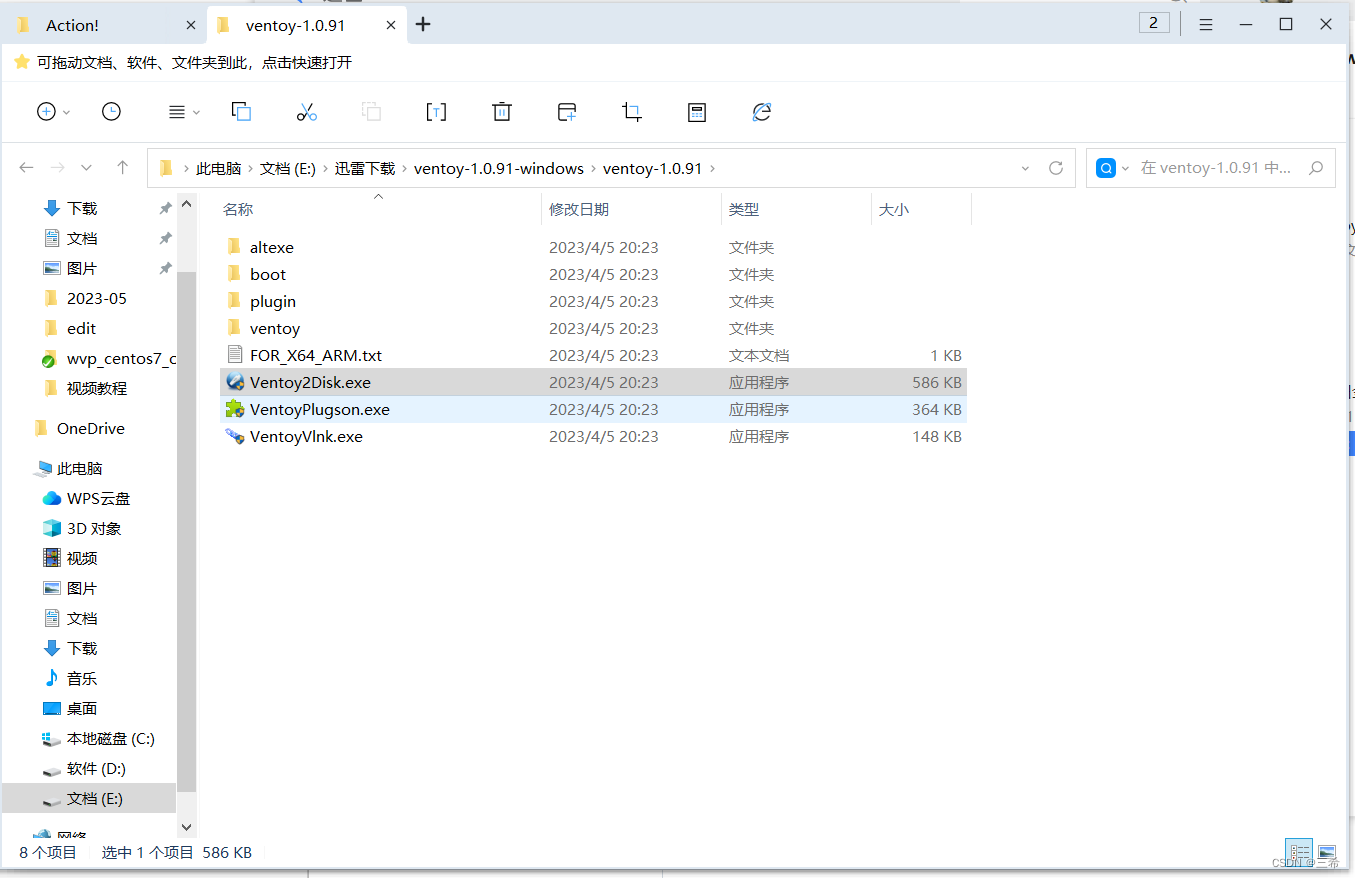Open the recent locations chevron
Screen dimensions: 1355x878
pyautogui.click(x=87, y=168)
